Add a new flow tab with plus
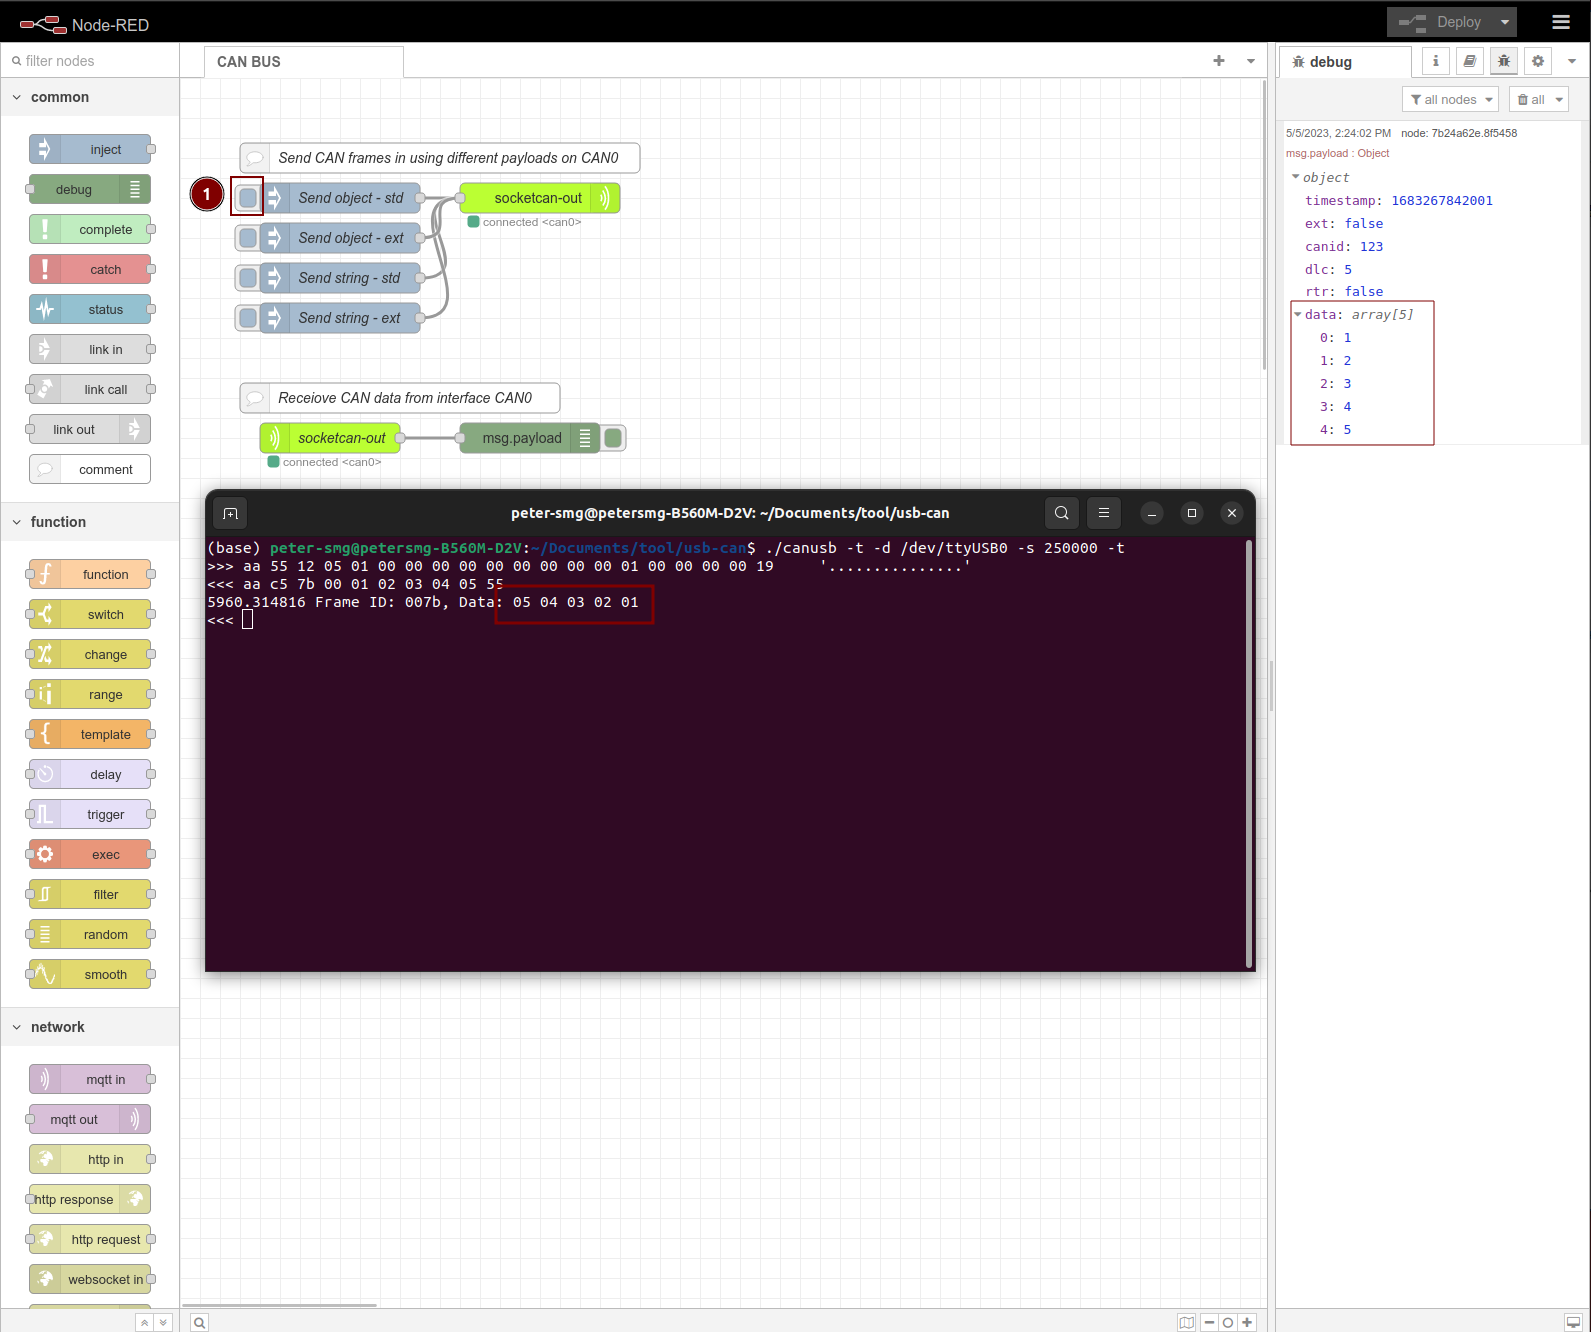This screenshot has height=1332, width=1591. [1219, 61]
